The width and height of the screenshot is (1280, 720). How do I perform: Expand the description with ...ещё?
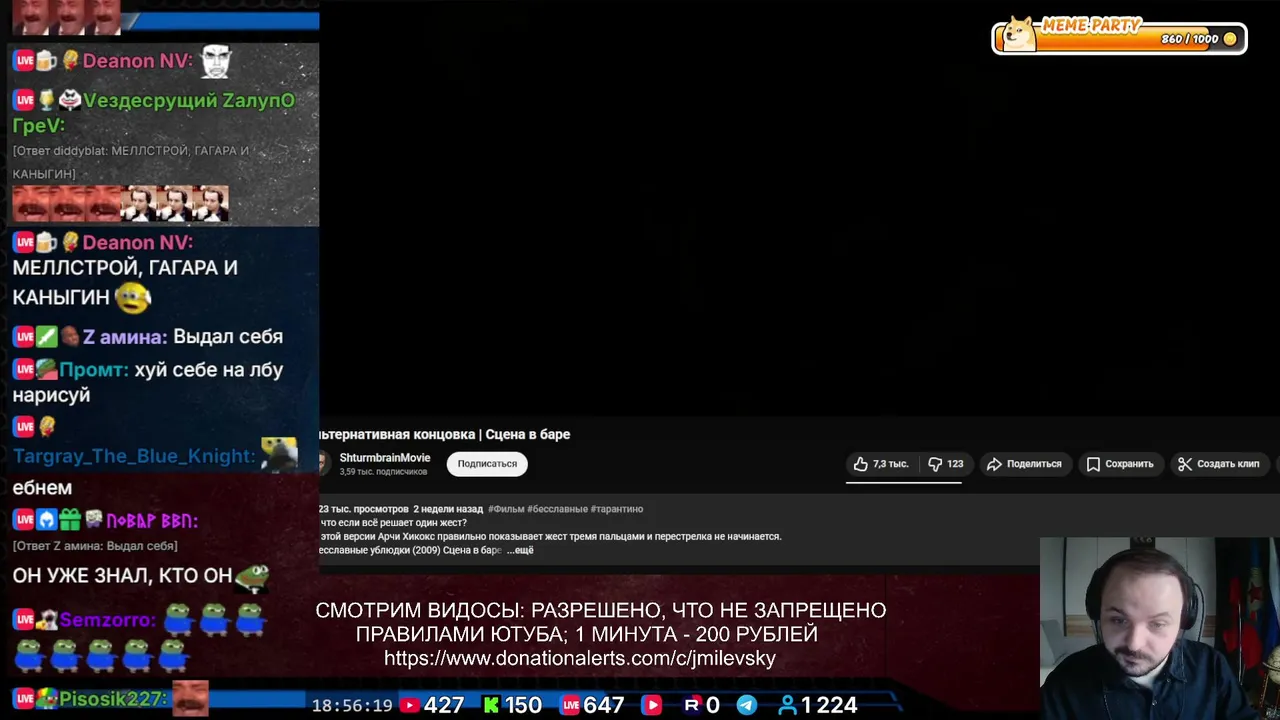point(520,551)
